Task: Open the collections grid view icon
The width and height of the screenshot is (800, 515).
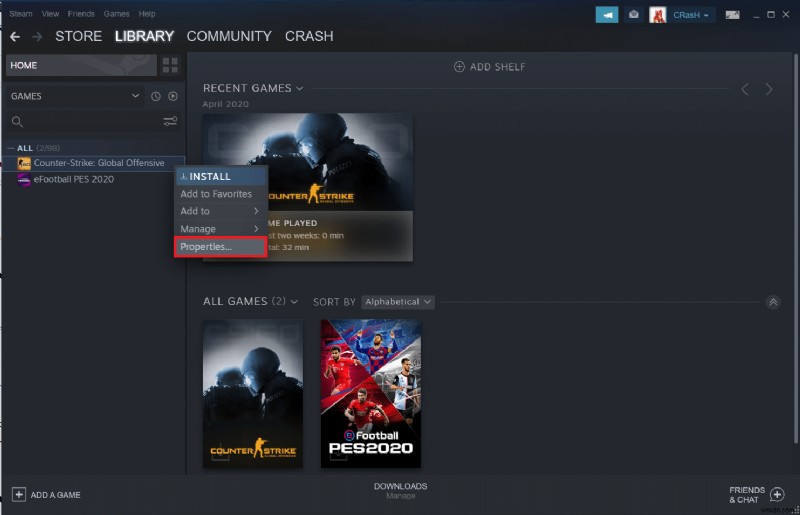Action: pyautogui.click(x=170, y=65)
